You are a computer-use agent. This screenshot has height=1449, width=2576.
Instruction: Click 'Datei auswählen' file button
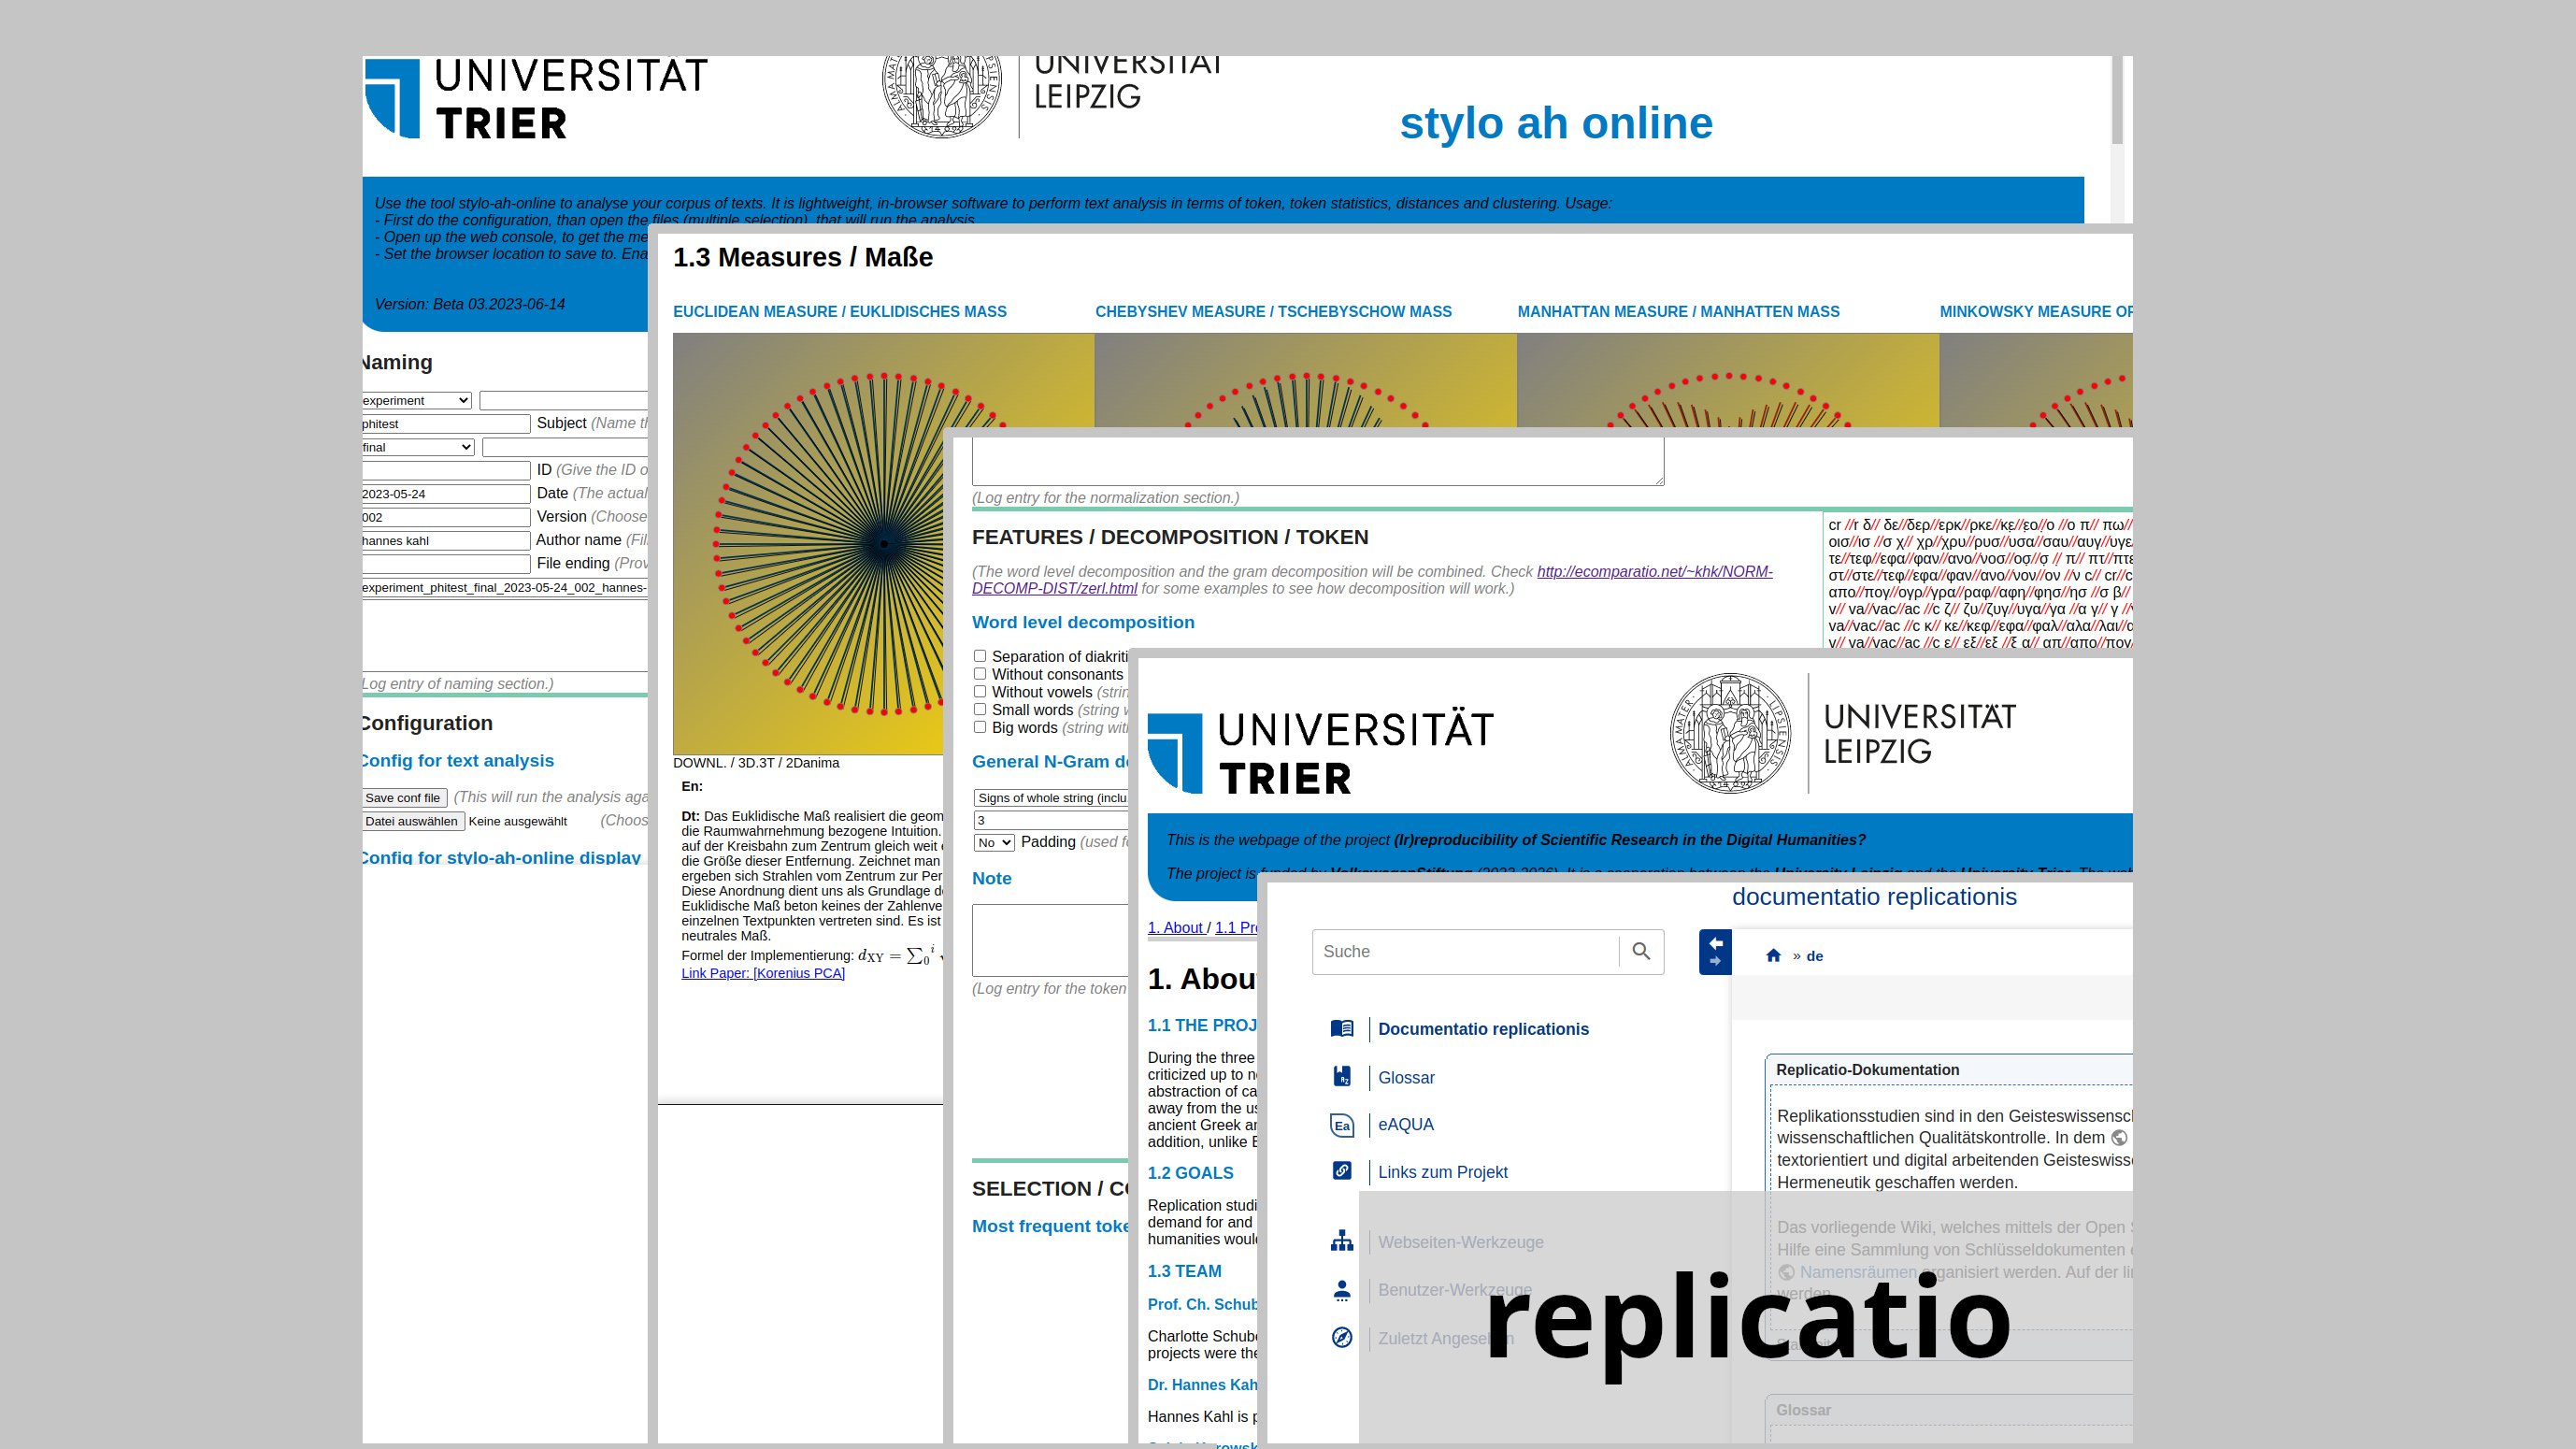412,822
